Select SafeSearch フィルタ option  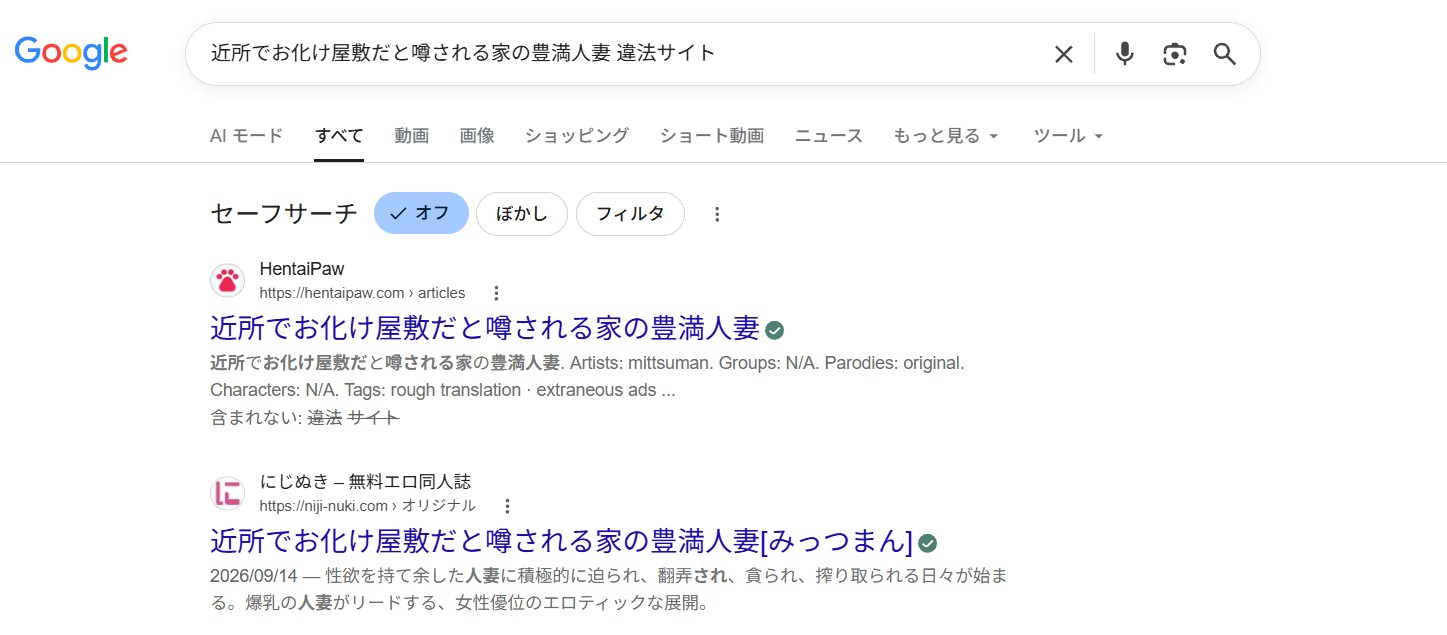[x=630, y=213]
